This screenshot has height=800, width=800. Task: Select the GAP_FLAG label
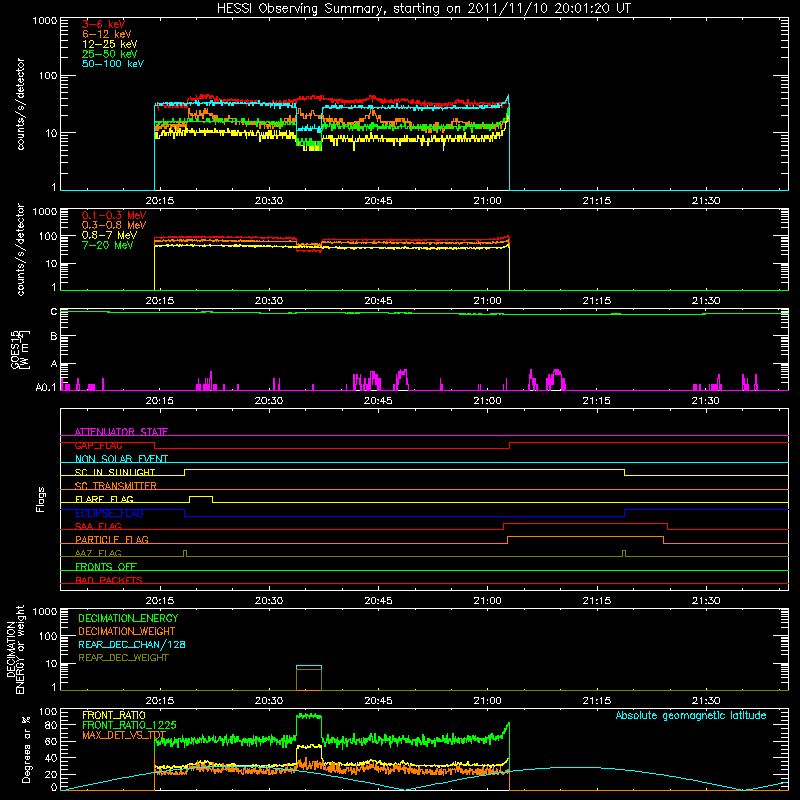pyautogui.click(x=98, y=445)
